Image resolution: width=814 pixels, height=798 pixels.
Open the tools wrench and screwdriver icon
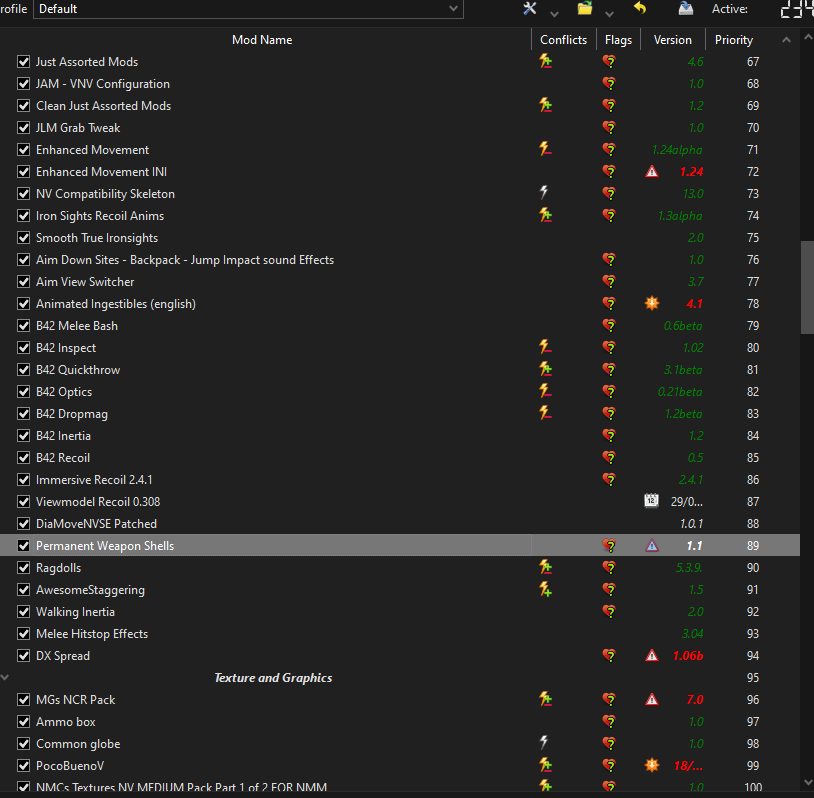point(530,8)
